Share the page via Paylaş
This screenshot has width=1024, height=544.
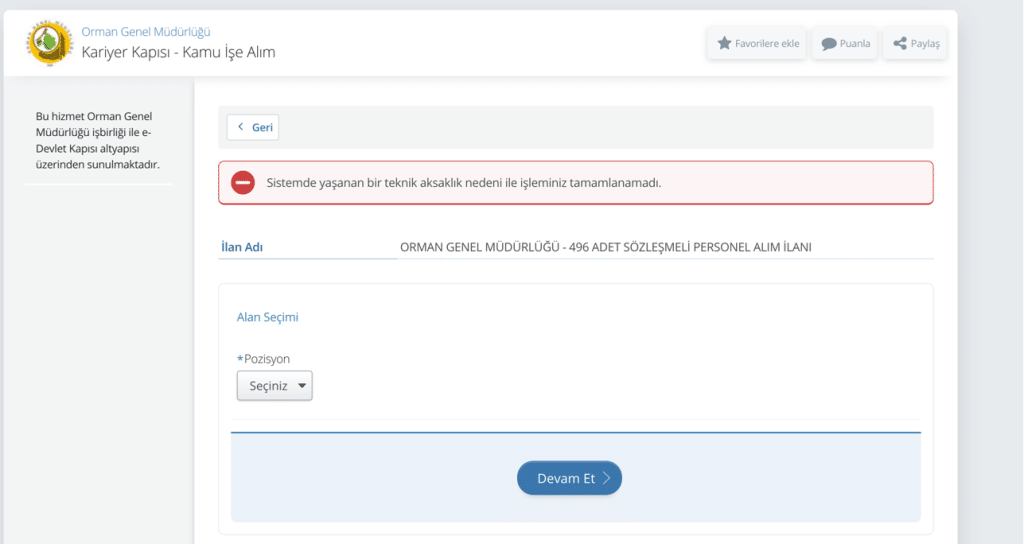(924, 44)
